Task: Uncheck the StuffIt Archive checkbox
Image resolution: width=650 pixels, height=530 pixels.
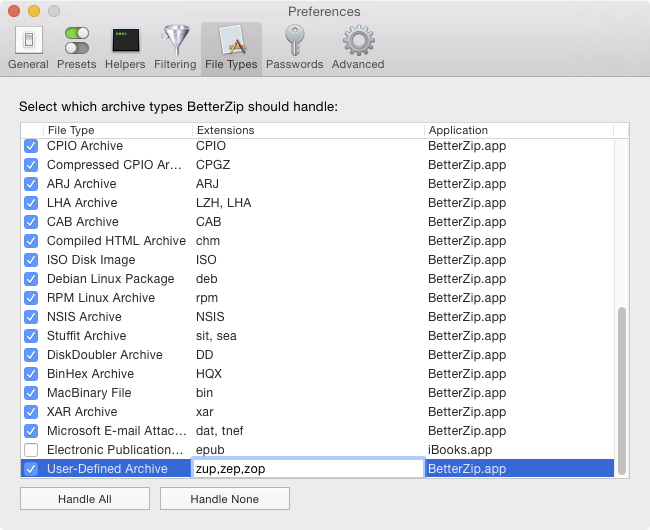Action: tap(31, 336)
